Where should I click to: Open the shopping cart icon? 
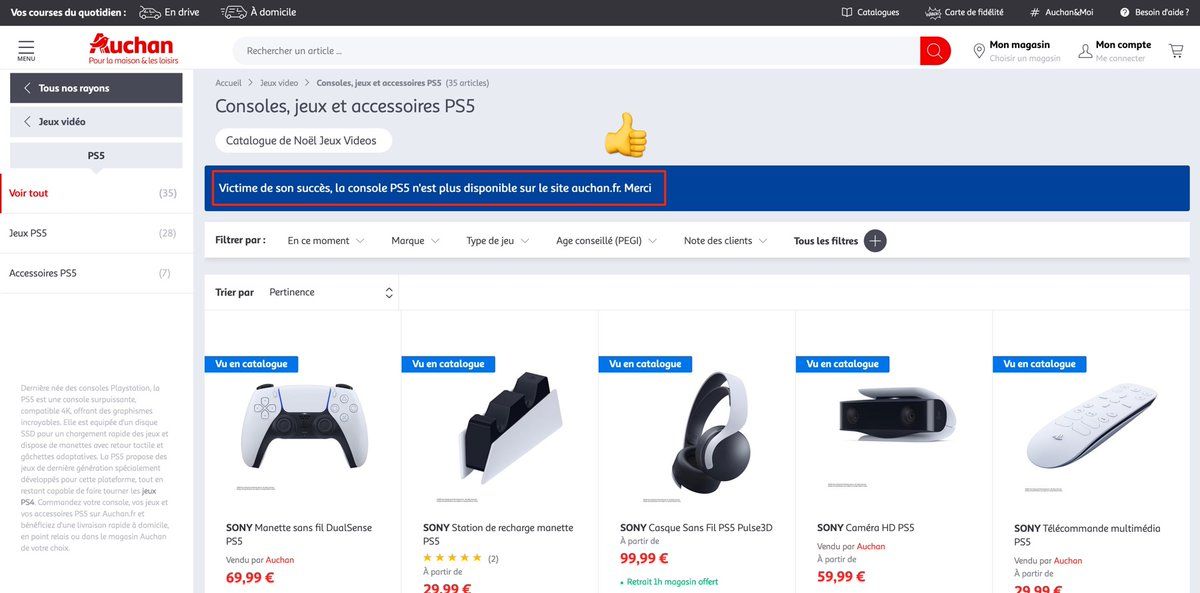(1176, 51)
